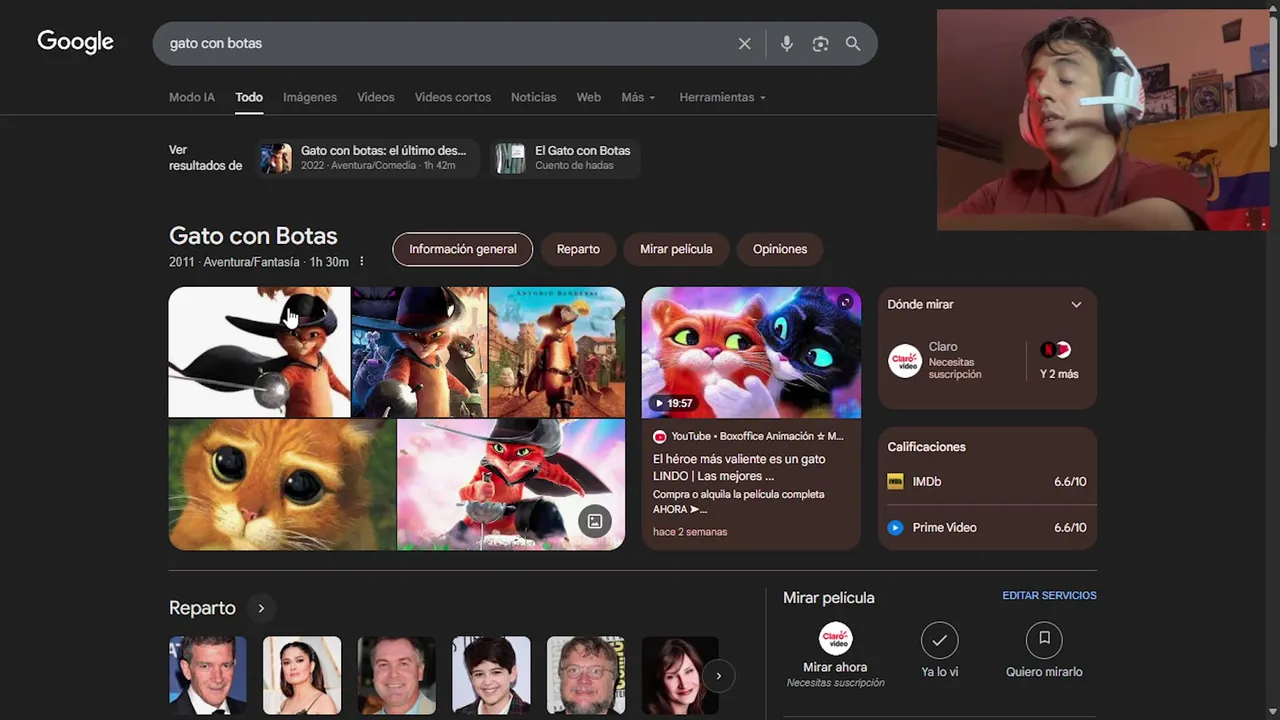
Task: Click the EDITAR SERVICIOS link
Action: (x=1049, y=595)
